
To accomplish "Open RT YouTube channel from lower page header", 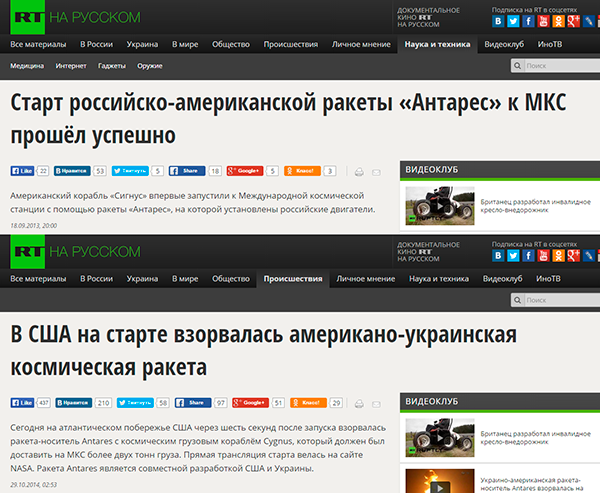I will [x=543, y=255].
